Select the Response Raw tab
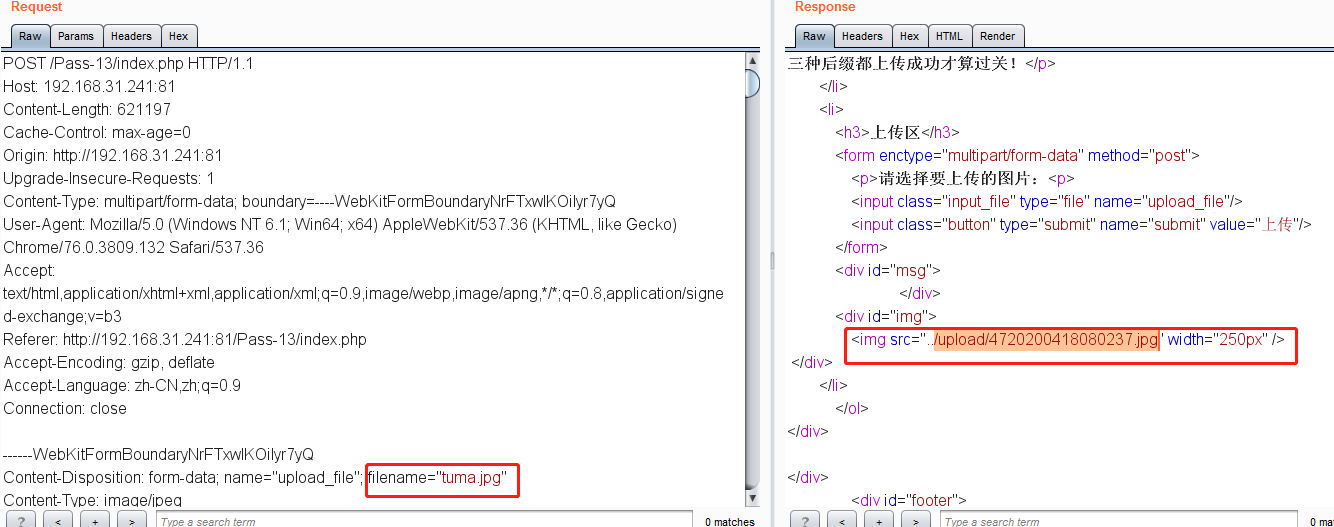Screen dimensions: 1334x527 click(814, 36)
